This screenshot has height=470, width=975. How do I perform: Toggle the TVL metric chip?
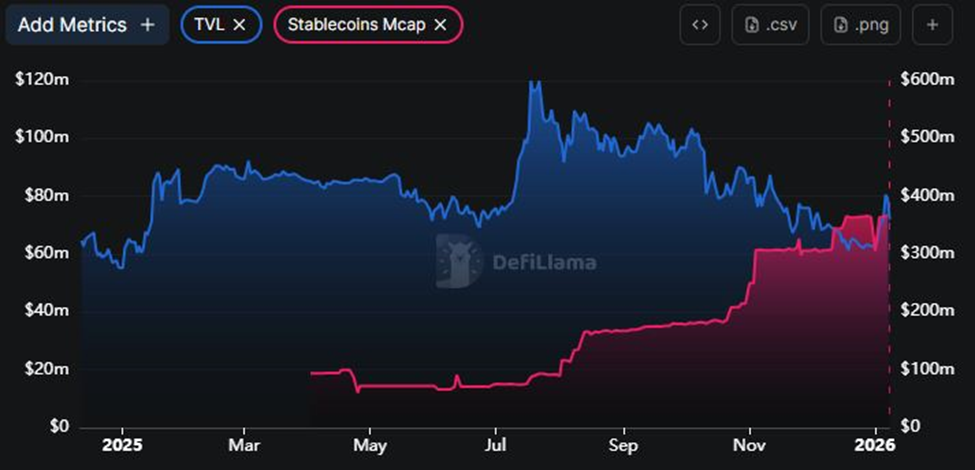coord(209,25)
